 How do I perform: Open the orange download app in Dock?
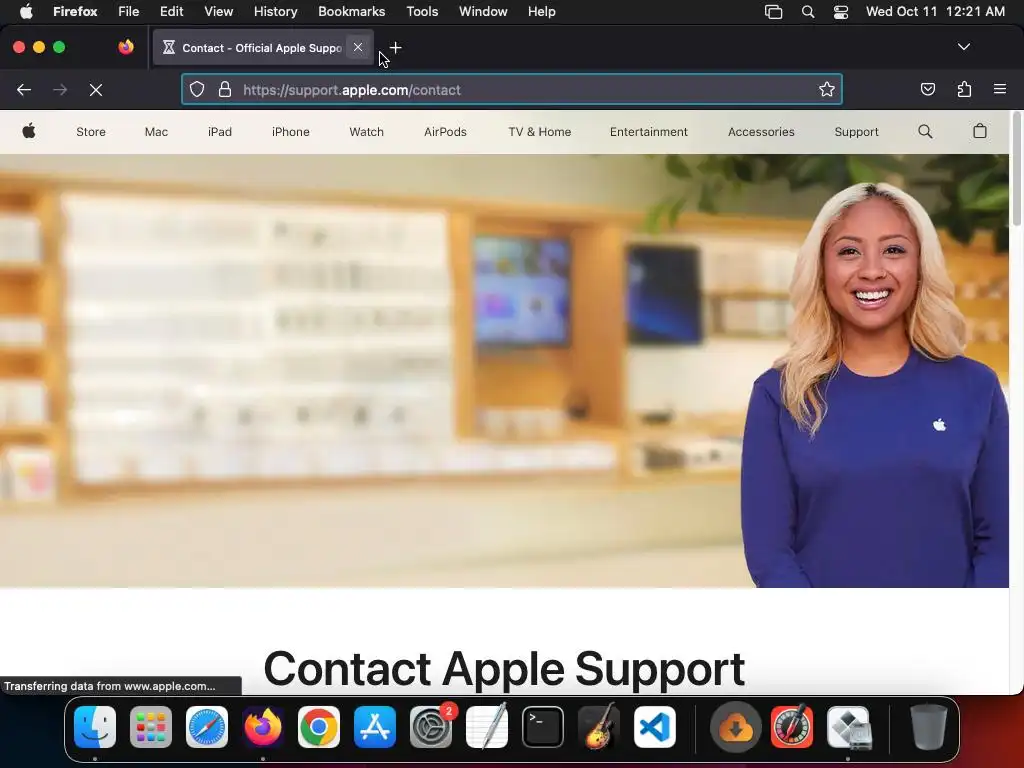[736, 727]
